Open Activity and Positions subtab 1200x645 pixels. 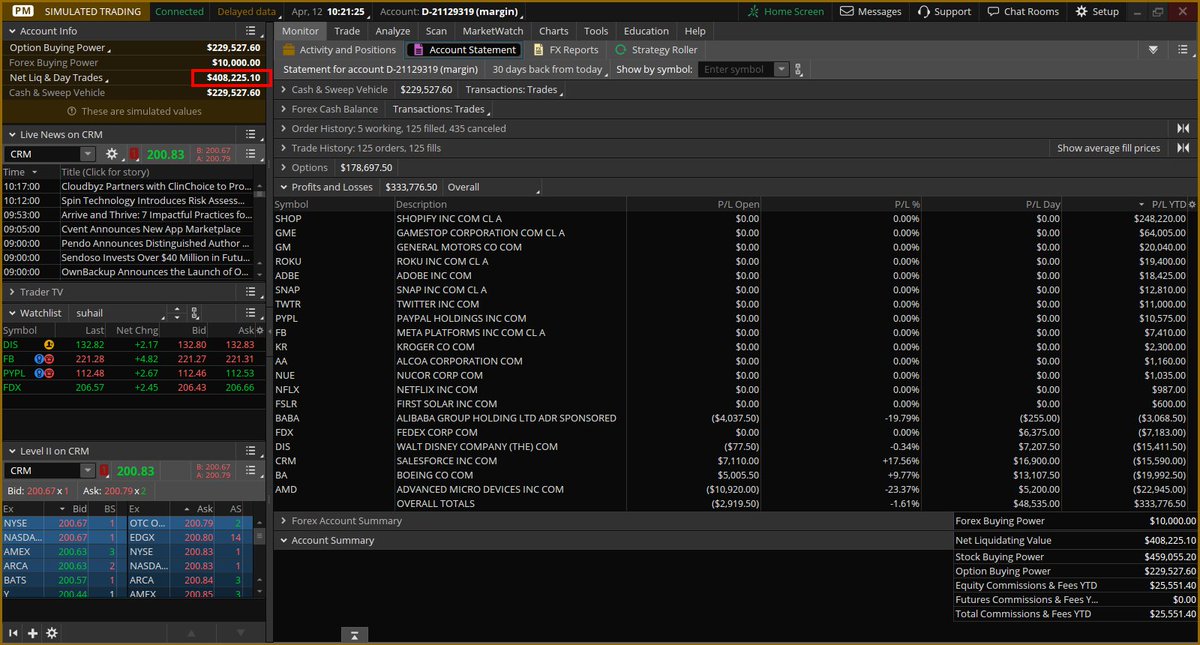[x=339, y=50]
